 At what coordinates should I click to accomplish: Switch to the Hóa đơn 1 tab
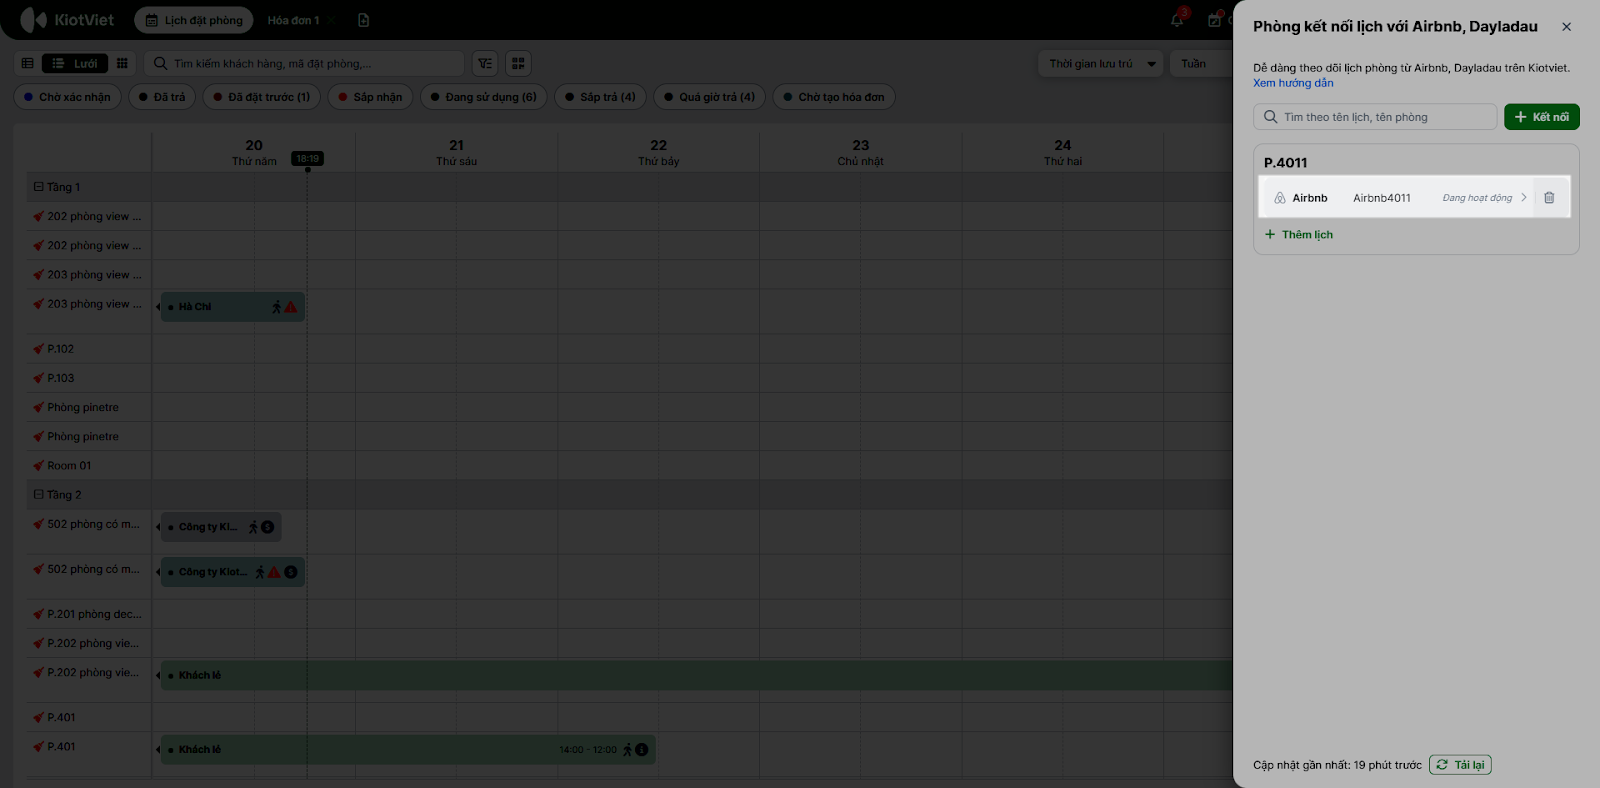pyautogui.click(x=293, y=20)
